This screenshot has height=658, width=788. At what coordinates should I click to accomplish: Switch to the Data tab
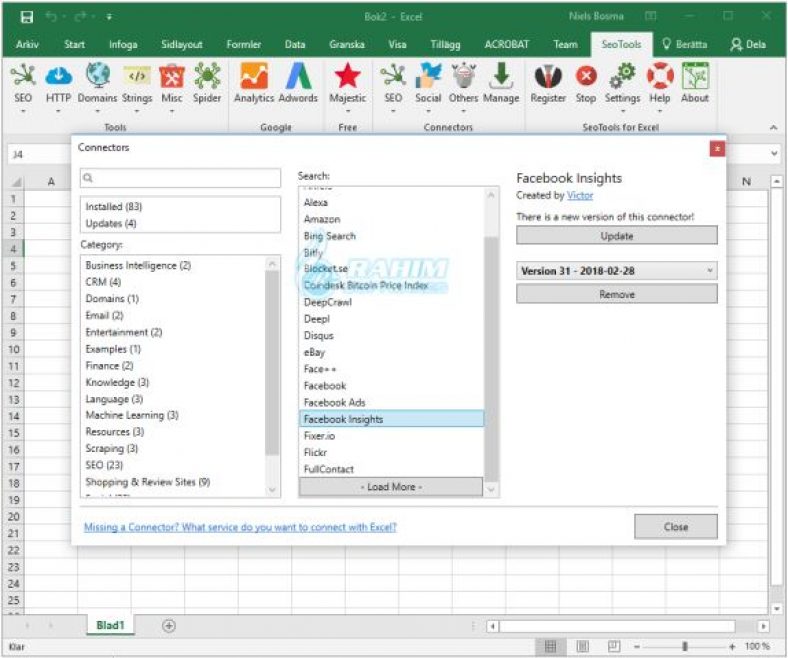tap(295, 44)
